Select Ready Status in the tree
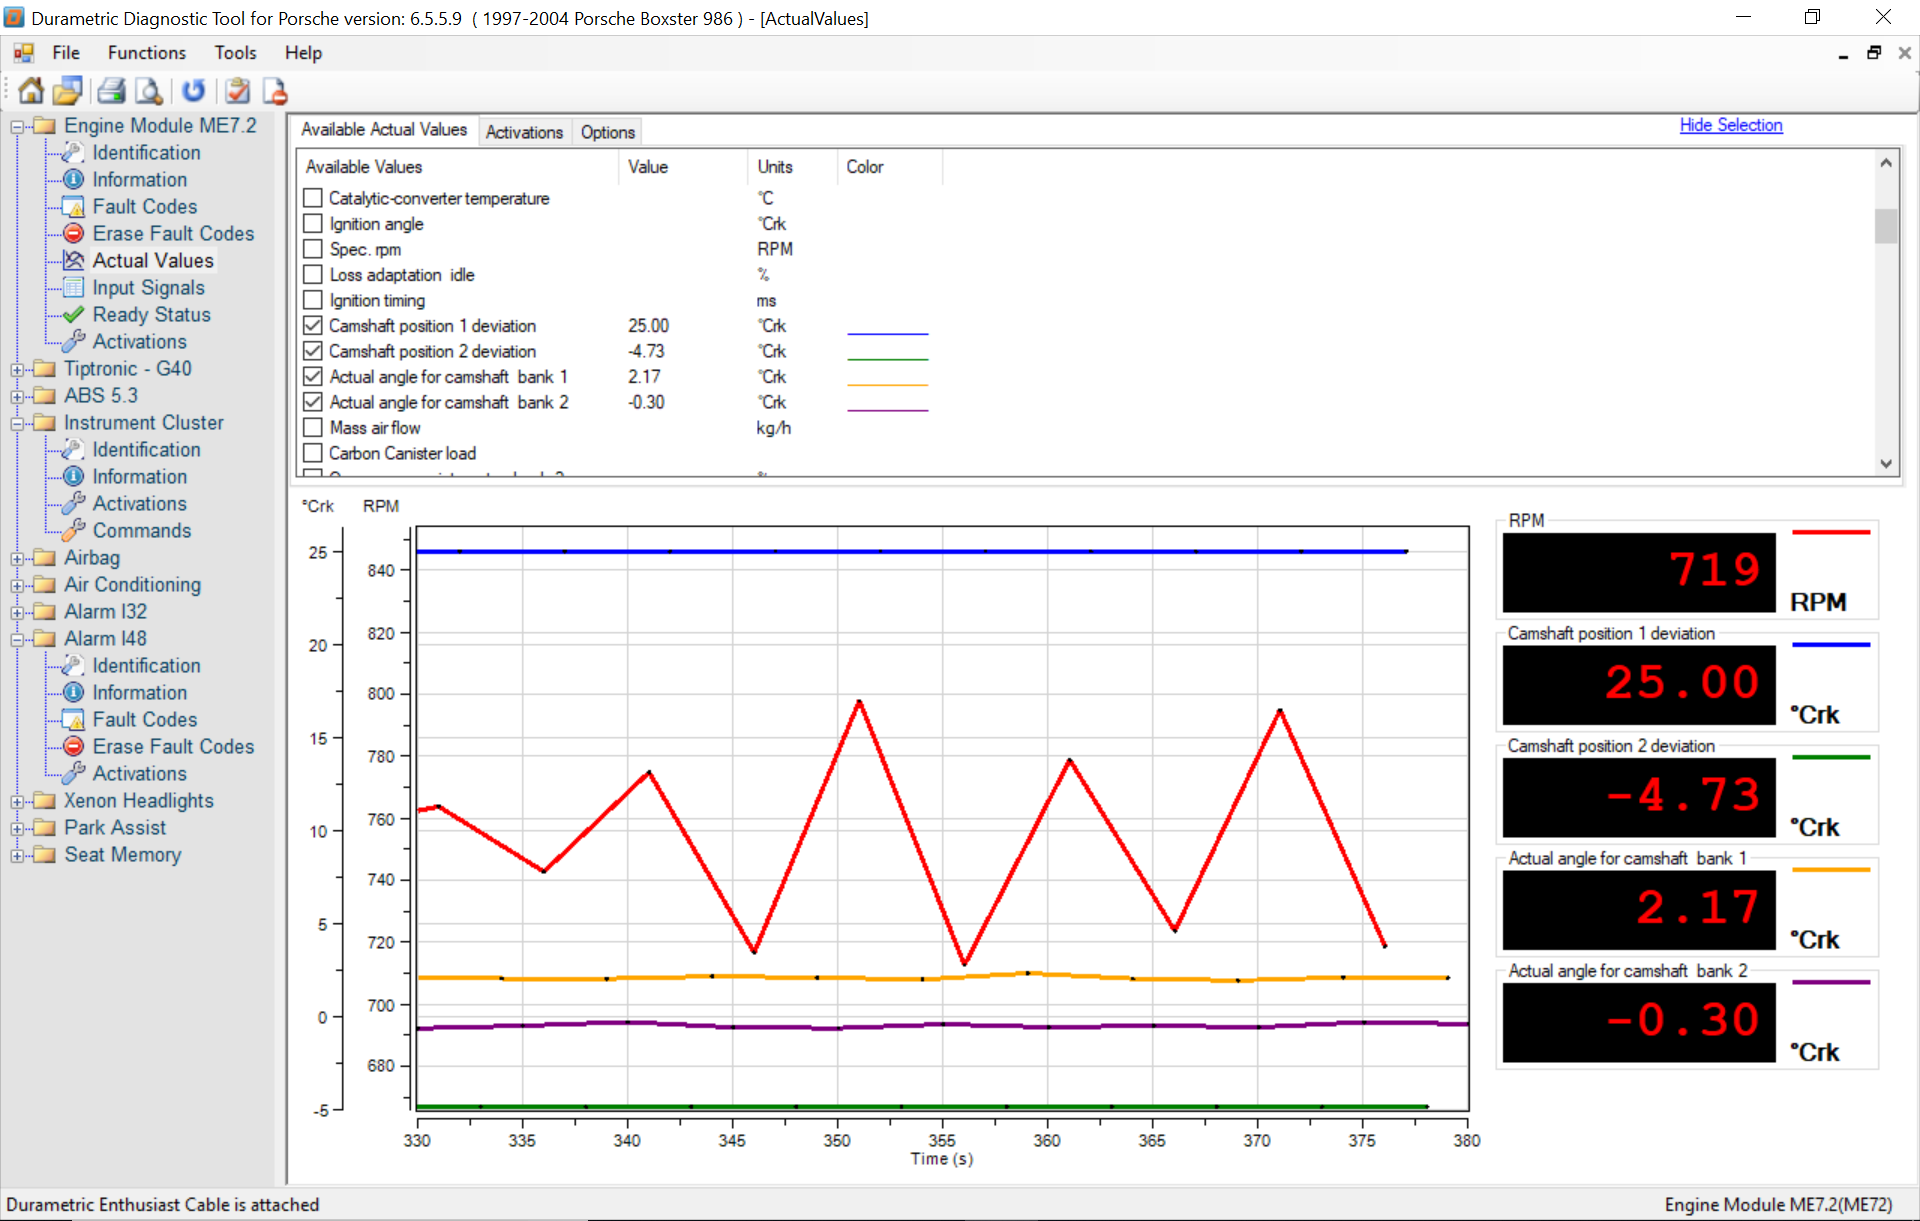Image resolution: width=1920 pixels, height=1221 pixels. (151, 314)
